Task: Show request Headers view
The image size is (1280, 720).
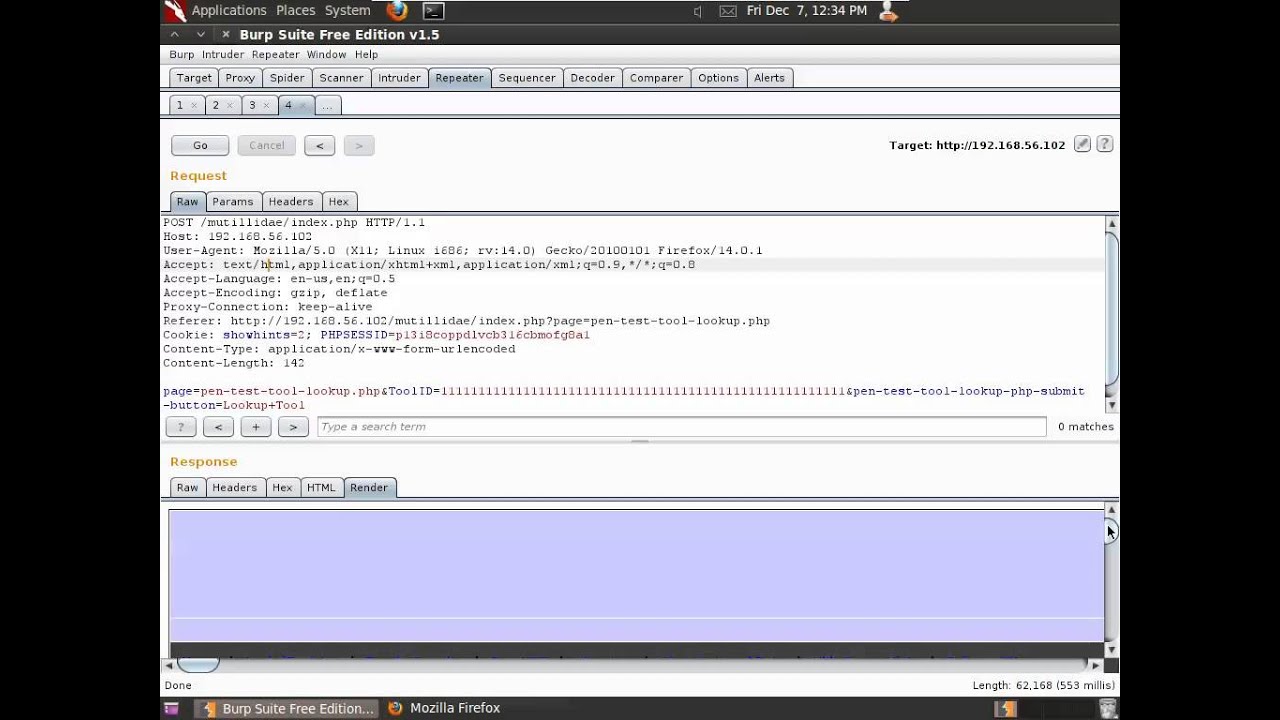Action: [x=291, y=202]
